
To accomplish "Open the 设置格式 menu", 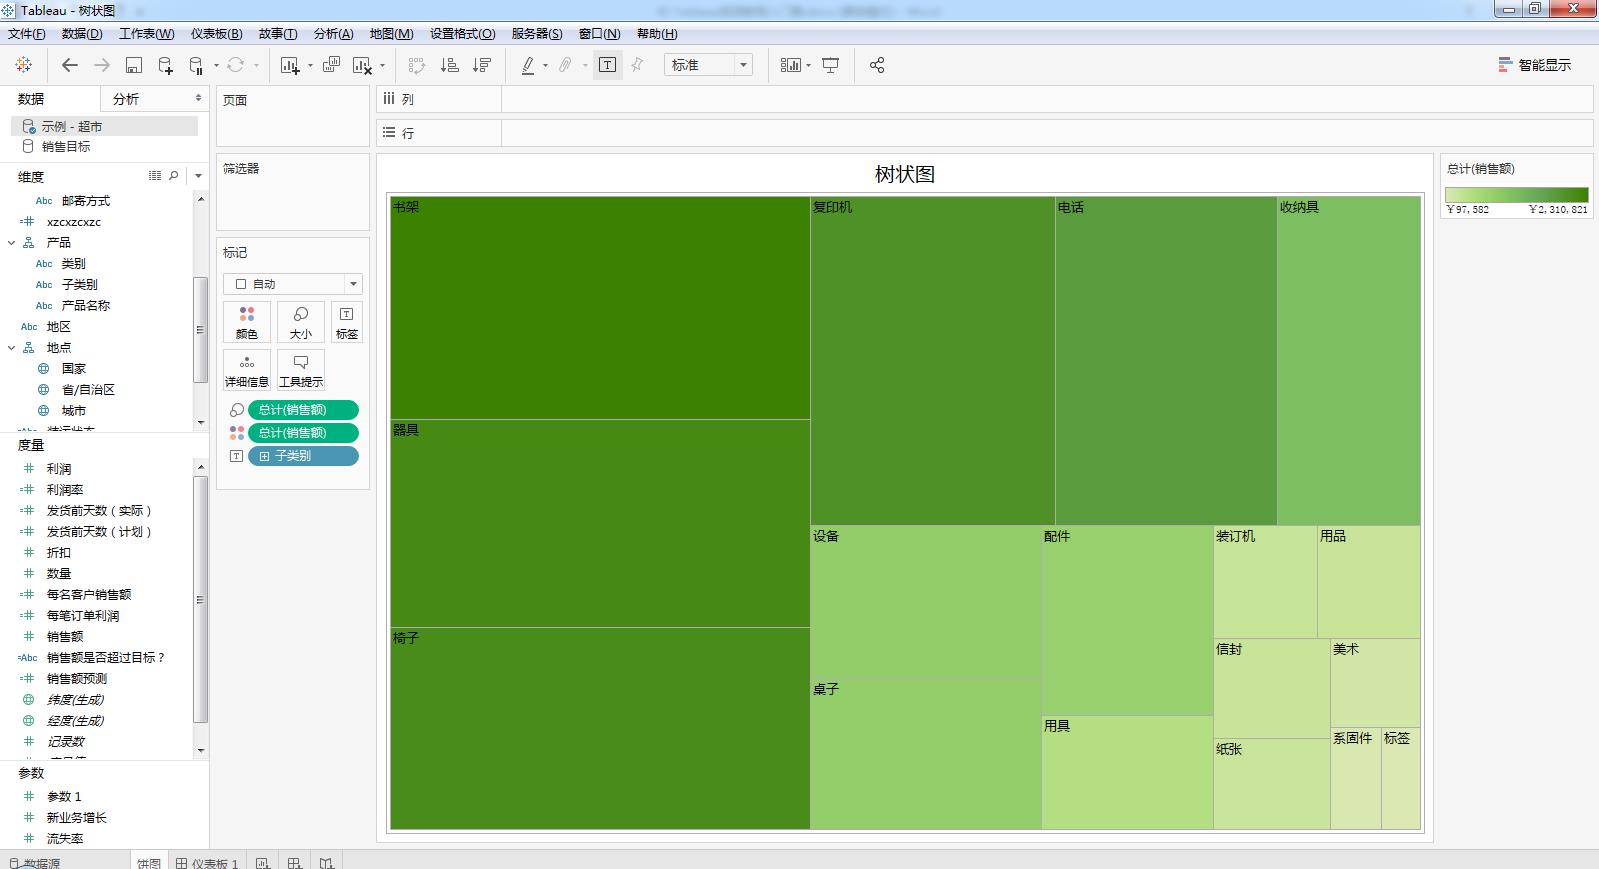I will click(x=462, y=33).
